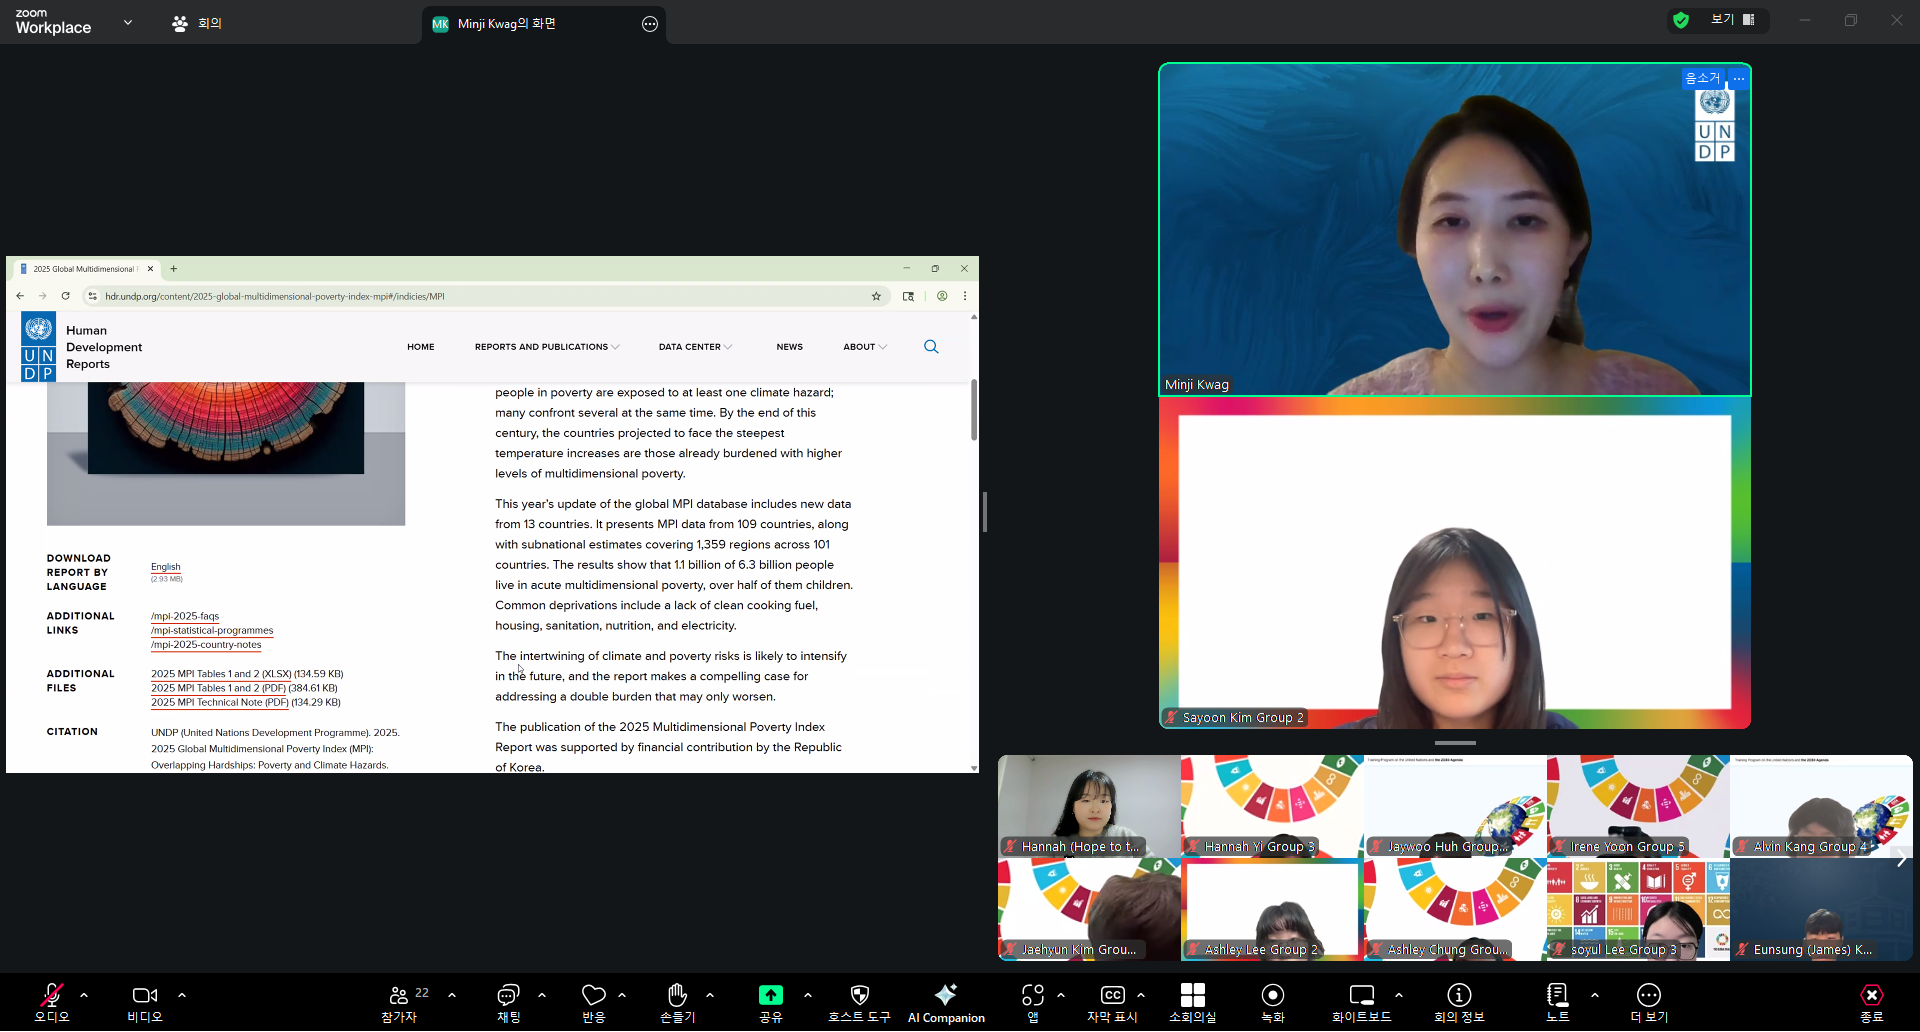Unmute microphone with the audio button
Screen dimensions: 1920x1032
click(x=51, y=1002)
